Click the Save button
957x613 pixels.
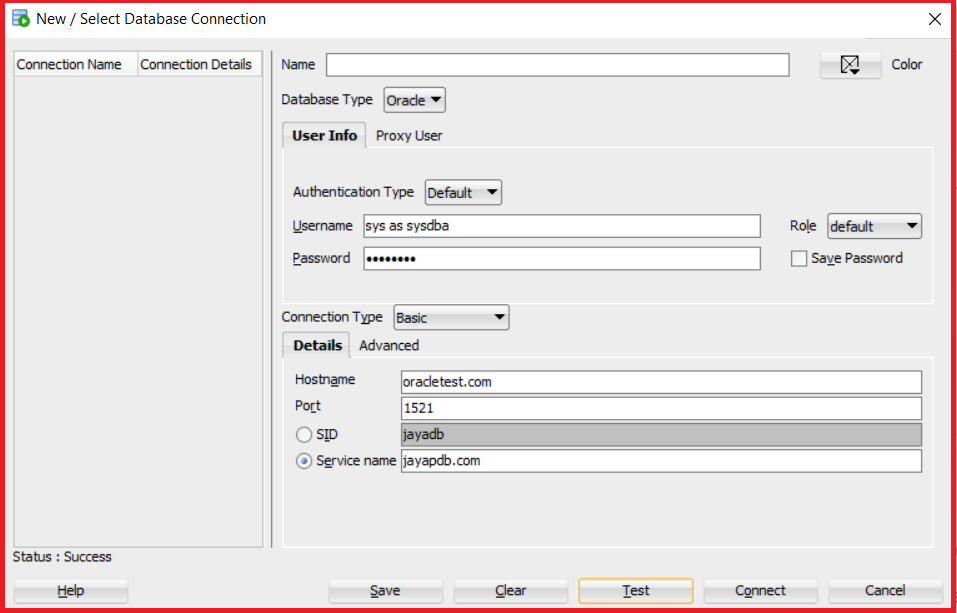point(385,590)
